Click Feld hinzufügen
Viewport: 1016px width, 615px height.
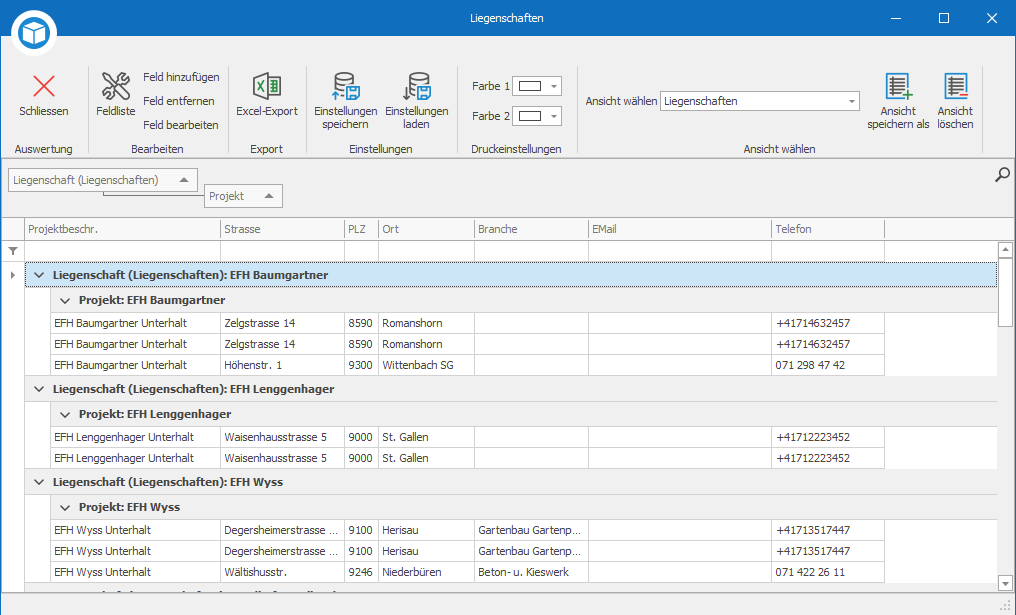point(181,77)
